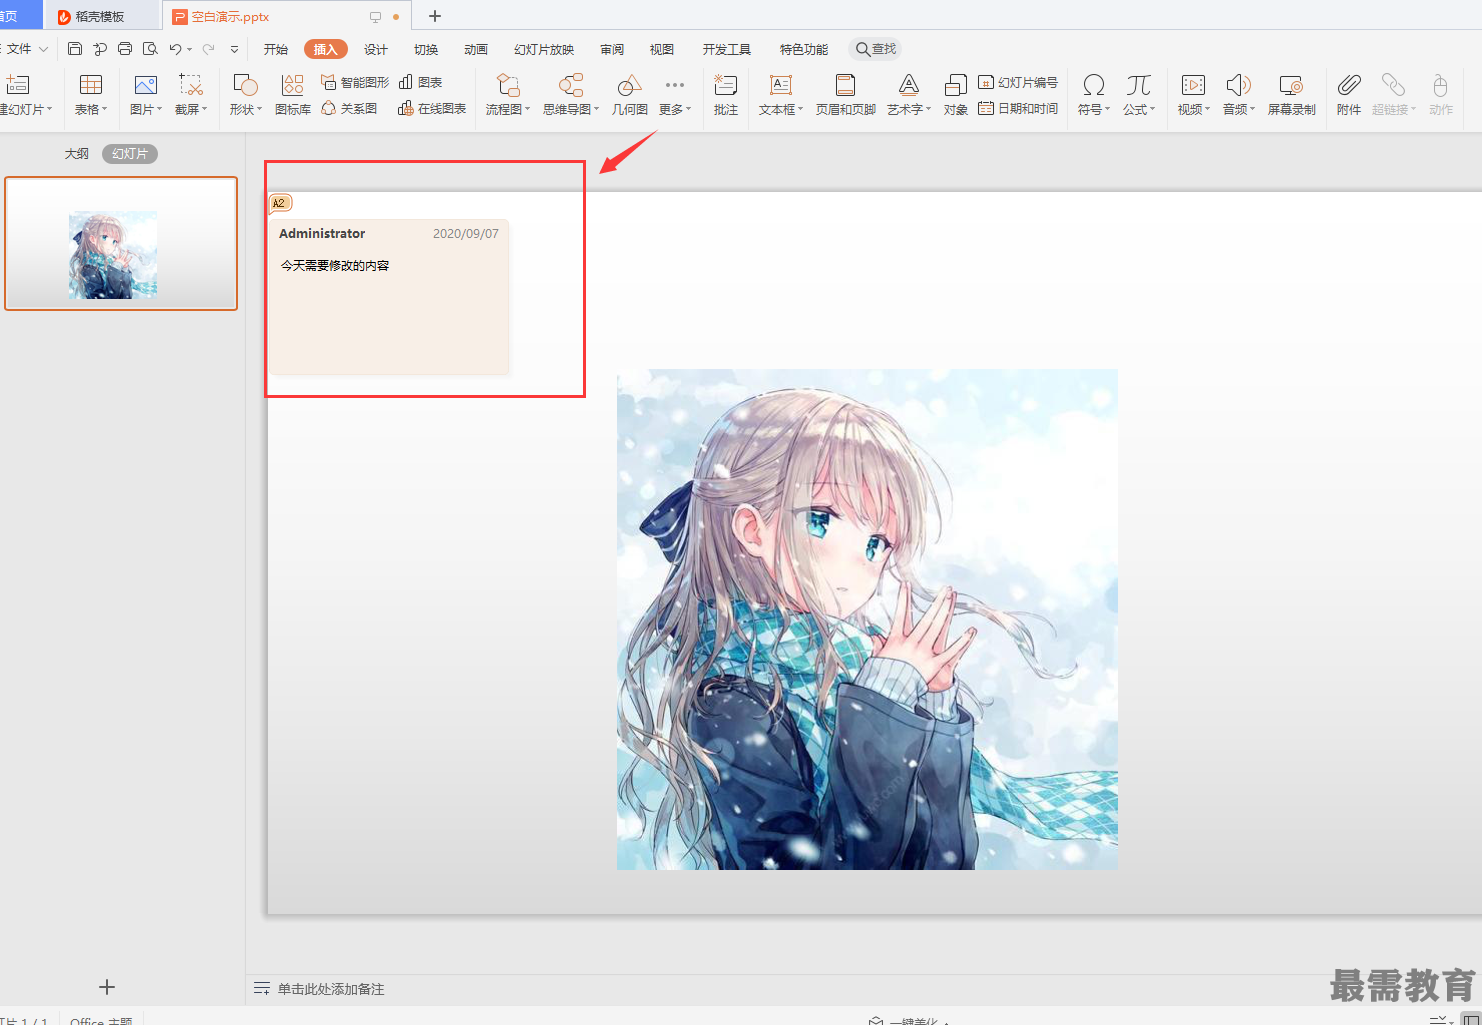Insert a 图表 chart
The image size is (1482, 1025).
click(x=420, y=82)
